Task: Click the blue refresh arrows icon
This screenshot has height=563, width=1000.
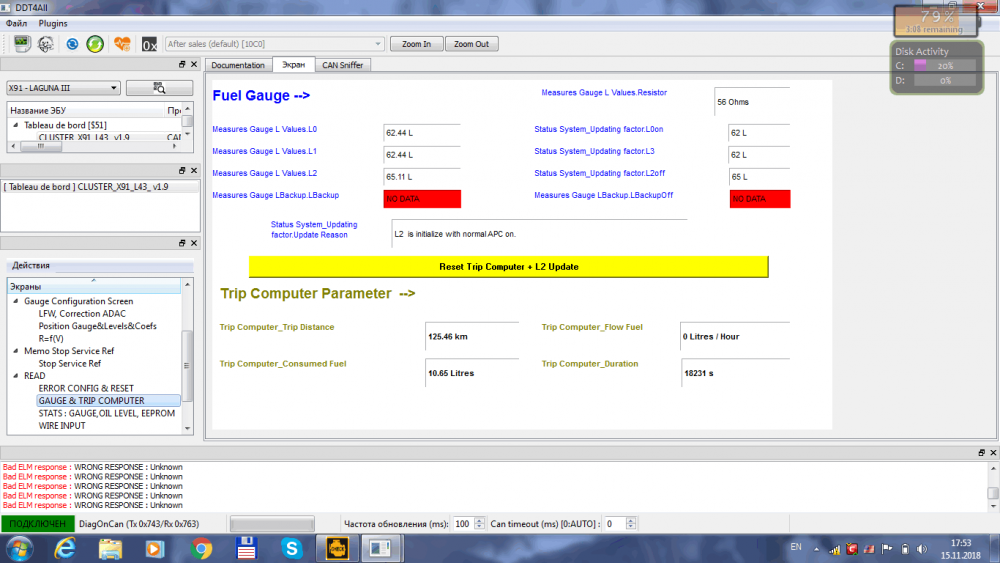Action: (72, 43)
